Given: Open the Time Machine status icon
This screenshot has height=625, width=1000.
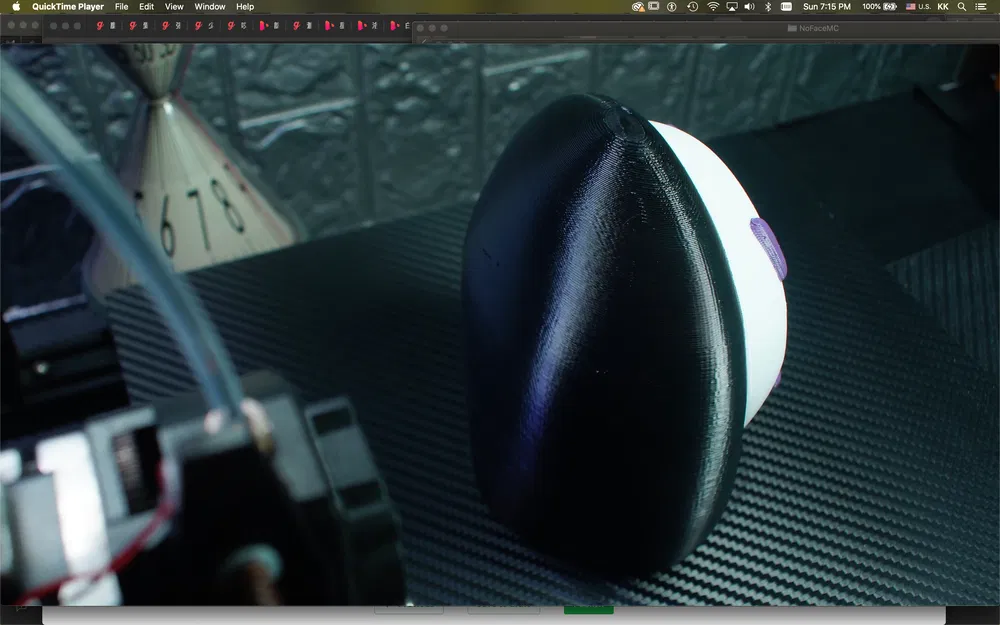Looking at the screenshot, I should [x=693, y=6].
